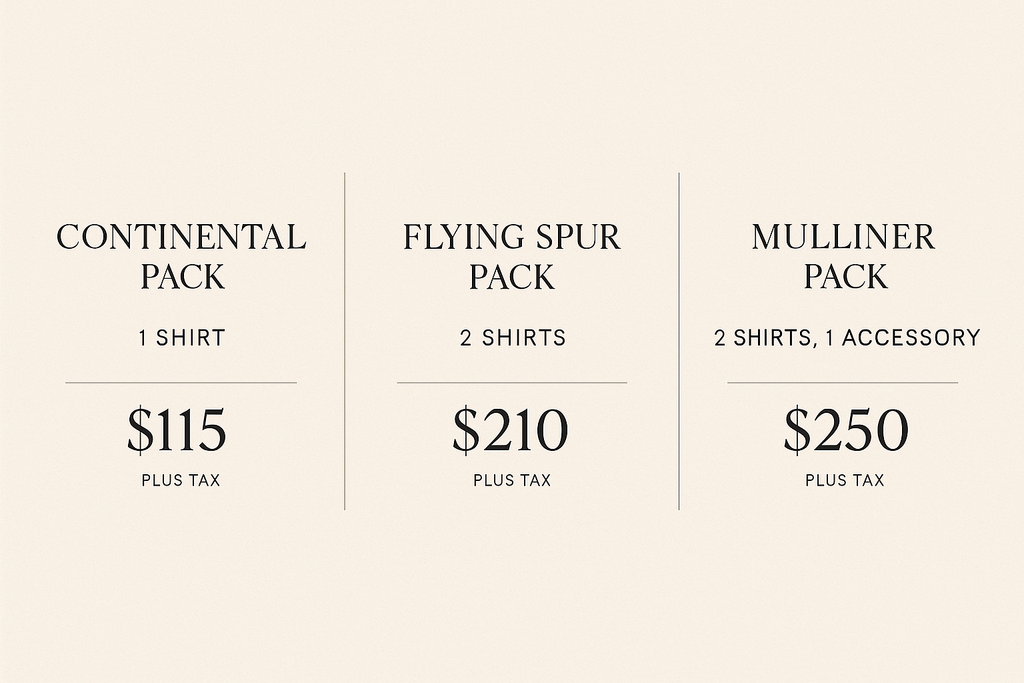Click the vertical divider between Flying Spur and Mulliner
This screenshot has width=1024, height=683.
[679, 340]
